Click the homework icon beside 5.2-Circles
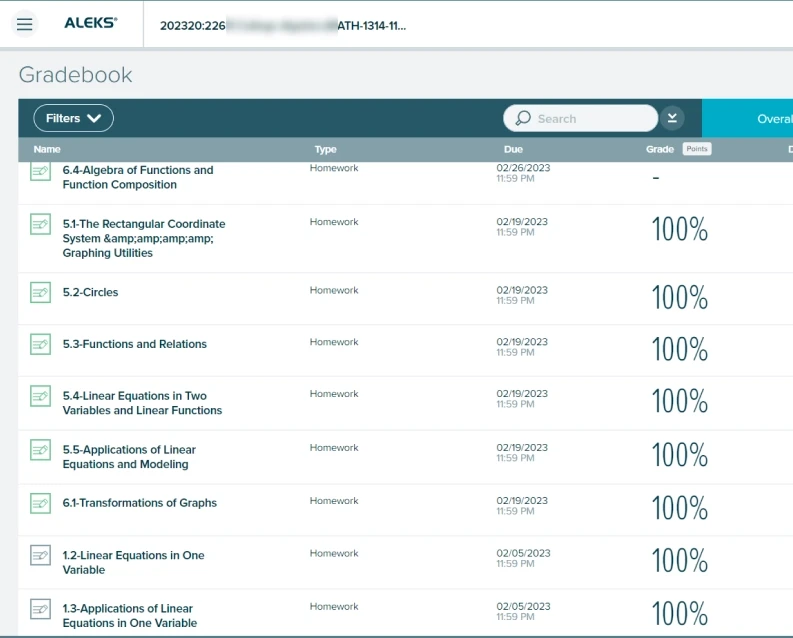This screenshot has width=793, height=638. click(40, 292)
